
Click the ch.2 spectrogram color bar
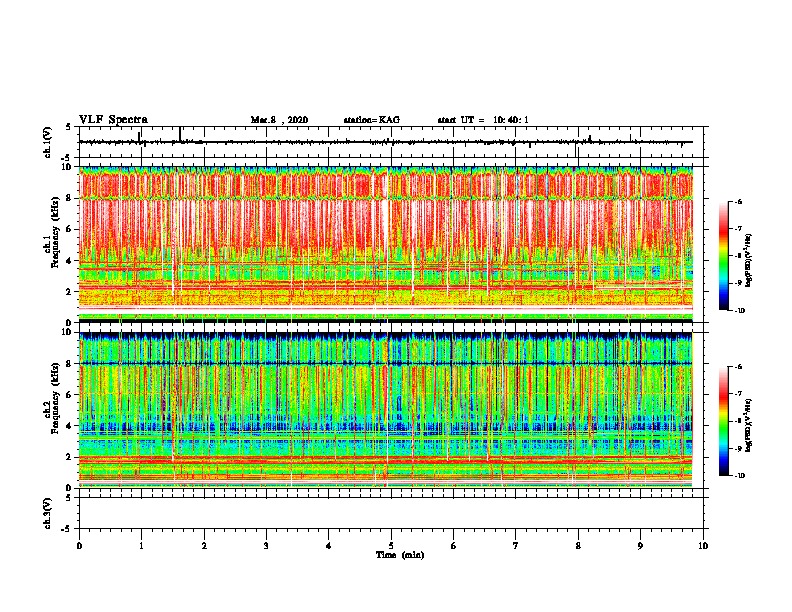pyautogui.click(x=723, y=421)
